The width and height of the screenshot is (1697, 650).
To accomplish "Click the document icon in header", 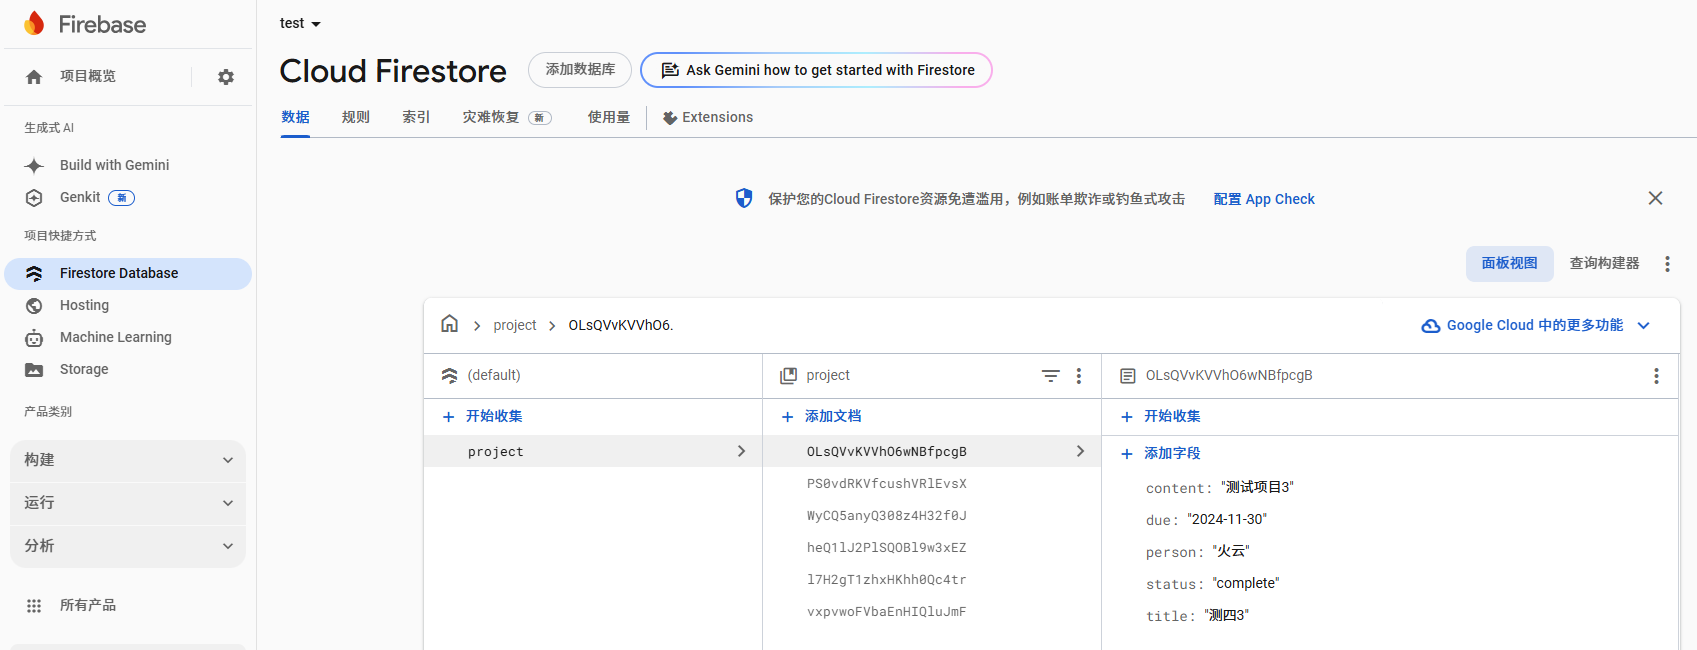I will coord(1128,376).
